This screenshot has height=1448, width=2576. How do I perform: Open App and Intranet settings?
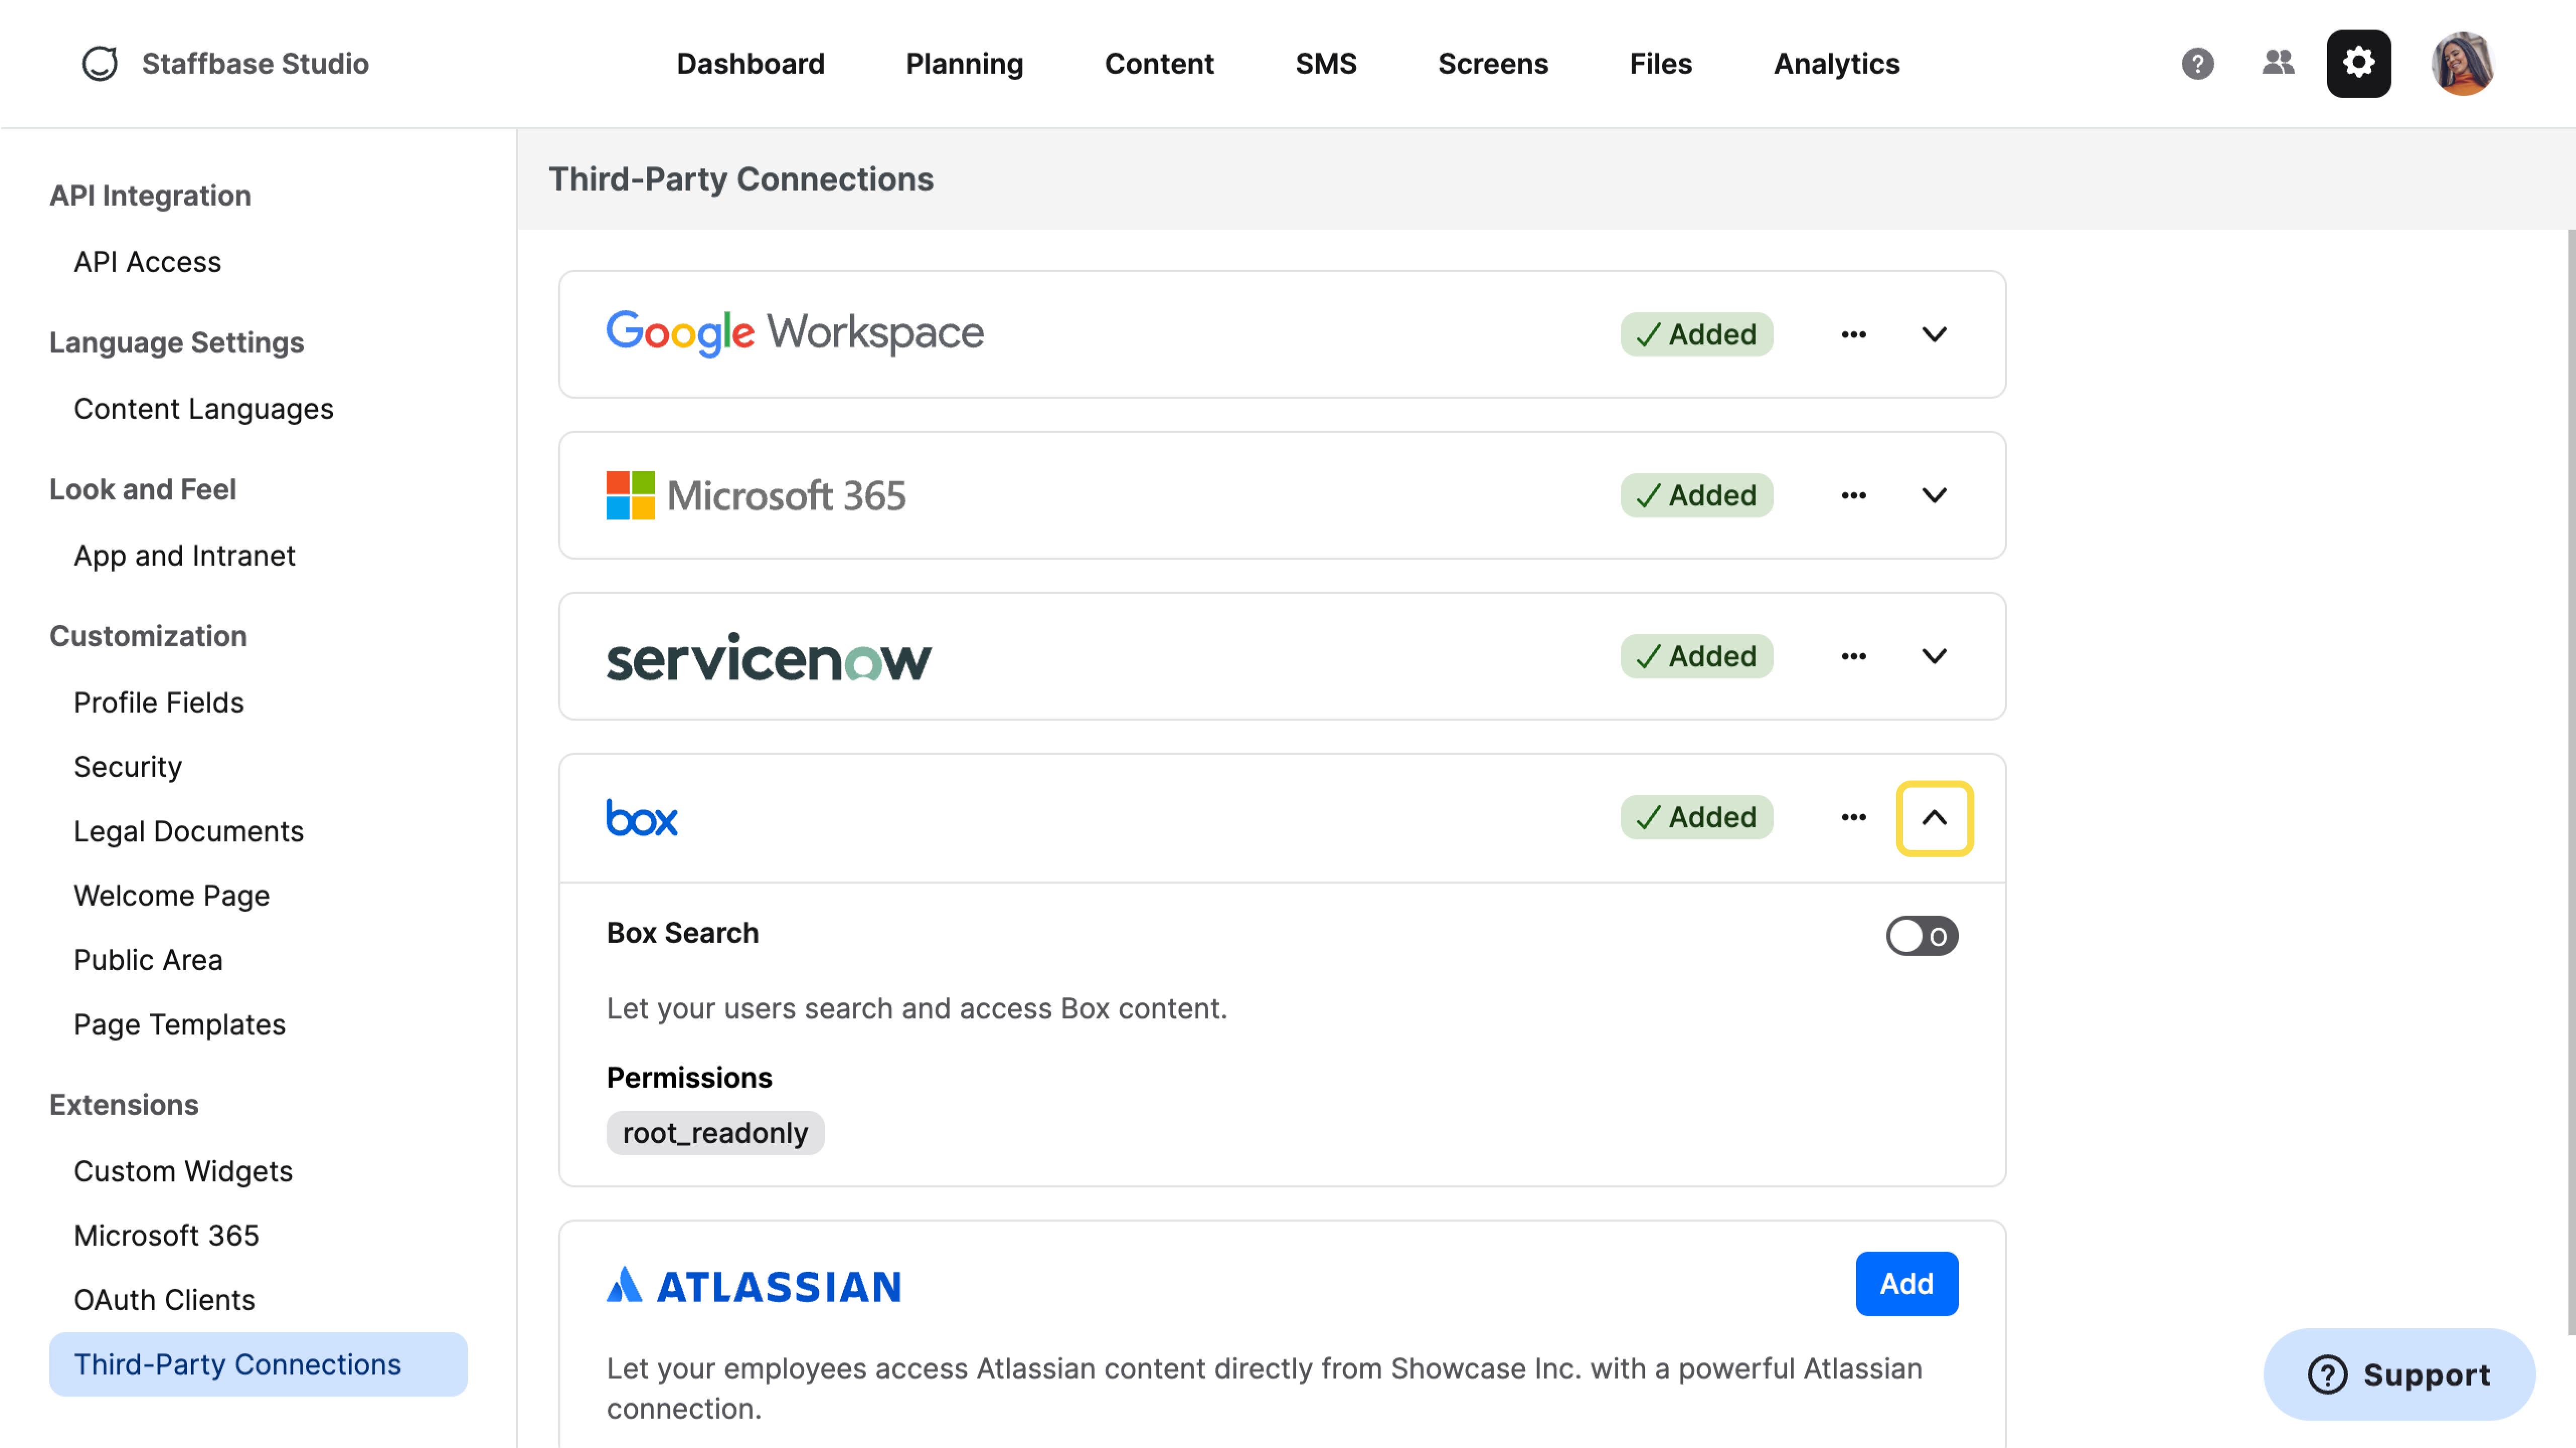tap(184, 556)
